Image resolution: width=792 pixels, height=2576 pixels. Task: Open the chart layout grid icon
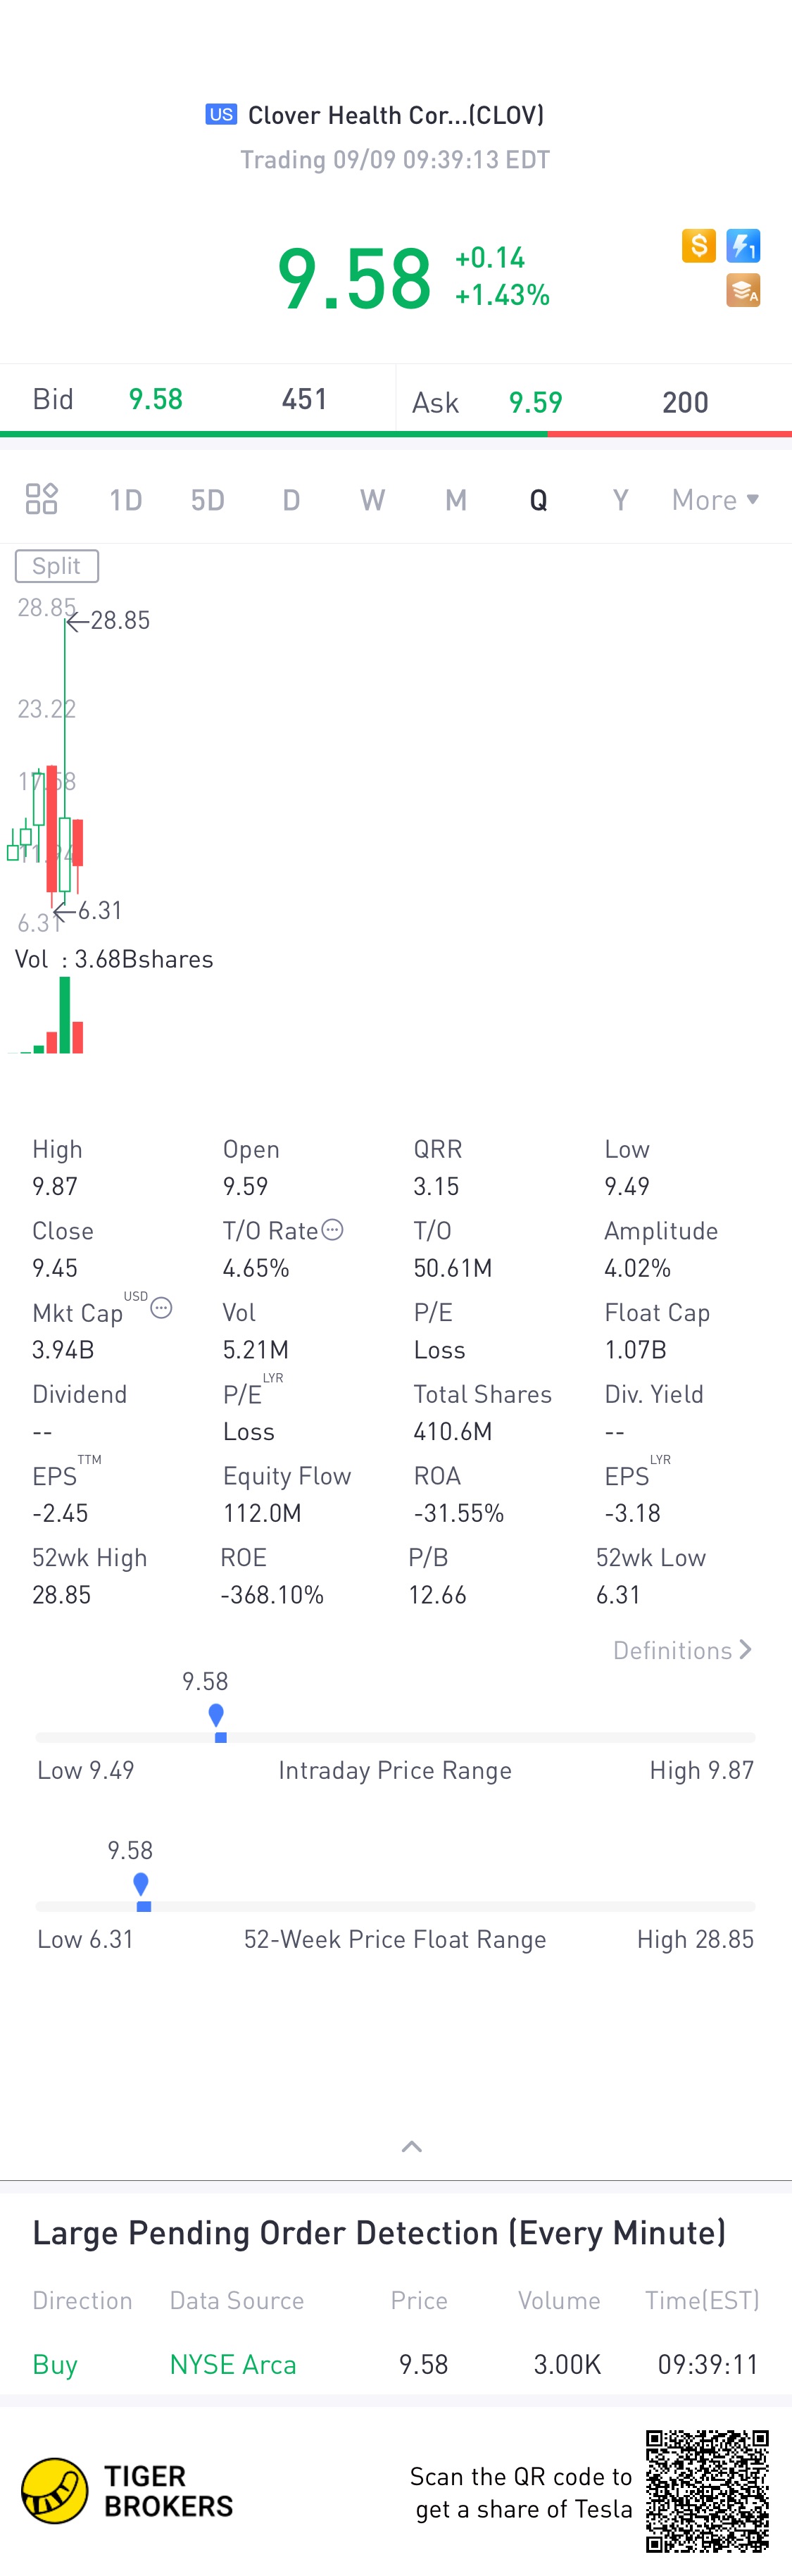[41, 498]
